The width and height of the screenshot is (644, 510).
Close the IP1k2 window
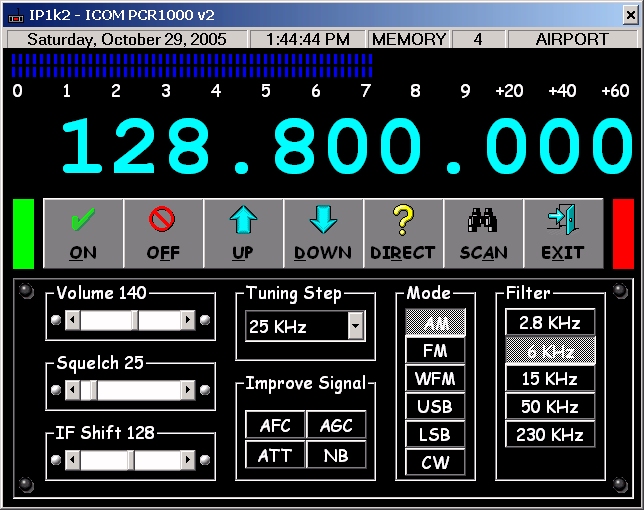point(630,16)
